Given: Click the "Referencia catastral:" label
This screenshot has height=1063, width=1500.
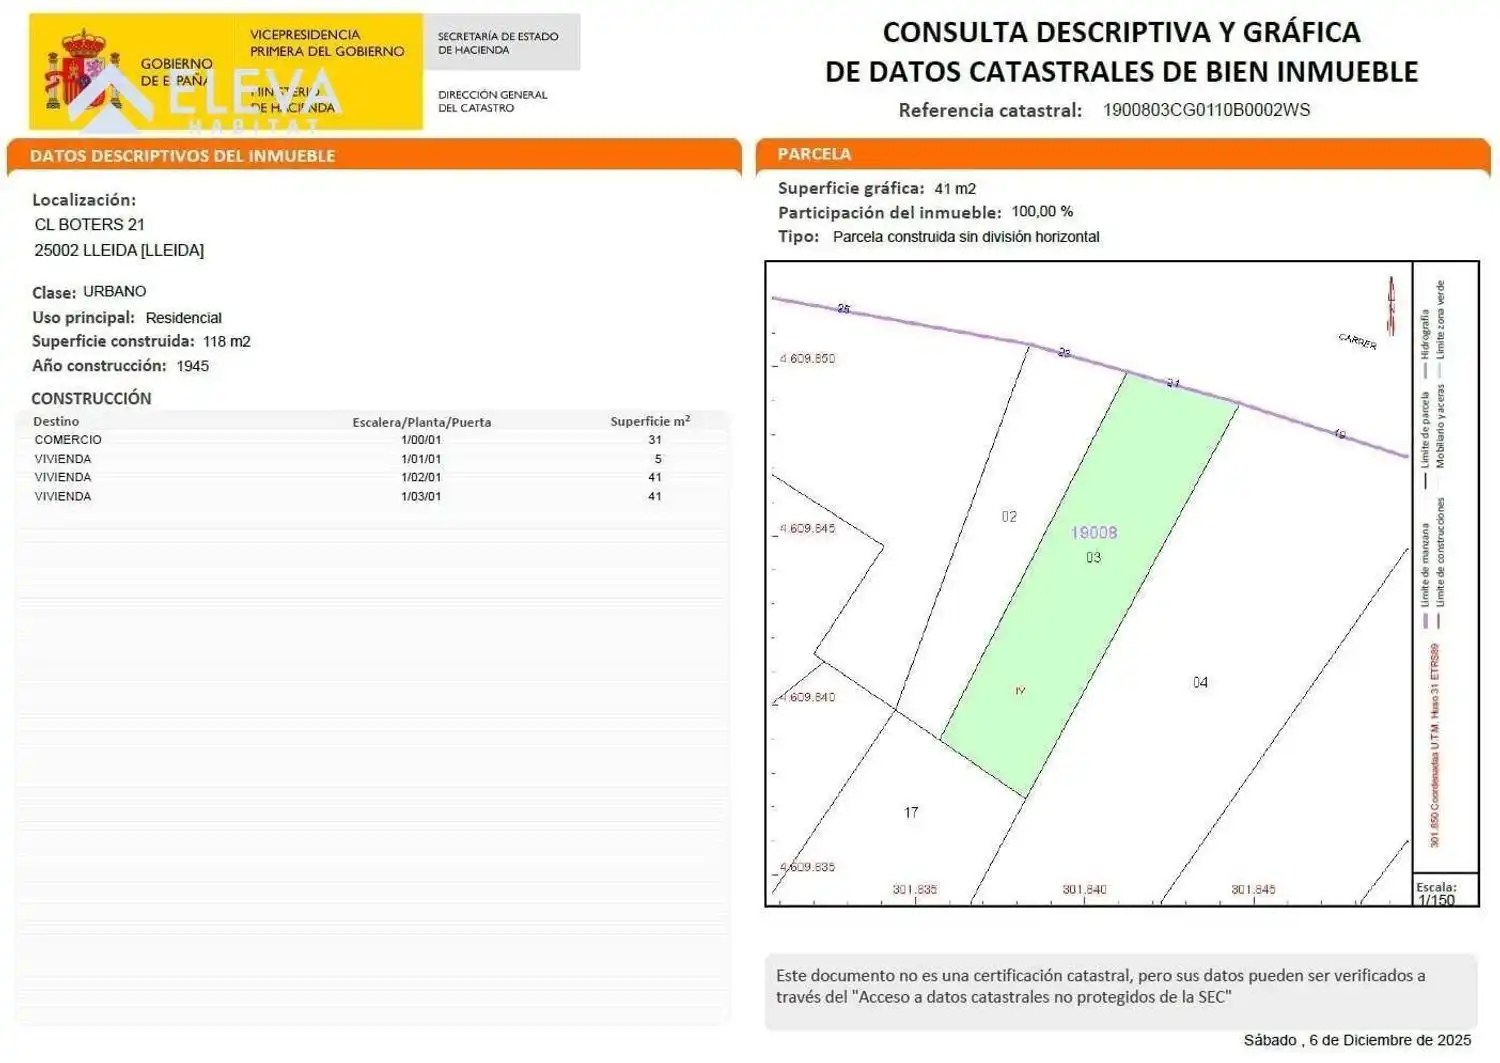Looking at the screenshot, I should [990, 110].
